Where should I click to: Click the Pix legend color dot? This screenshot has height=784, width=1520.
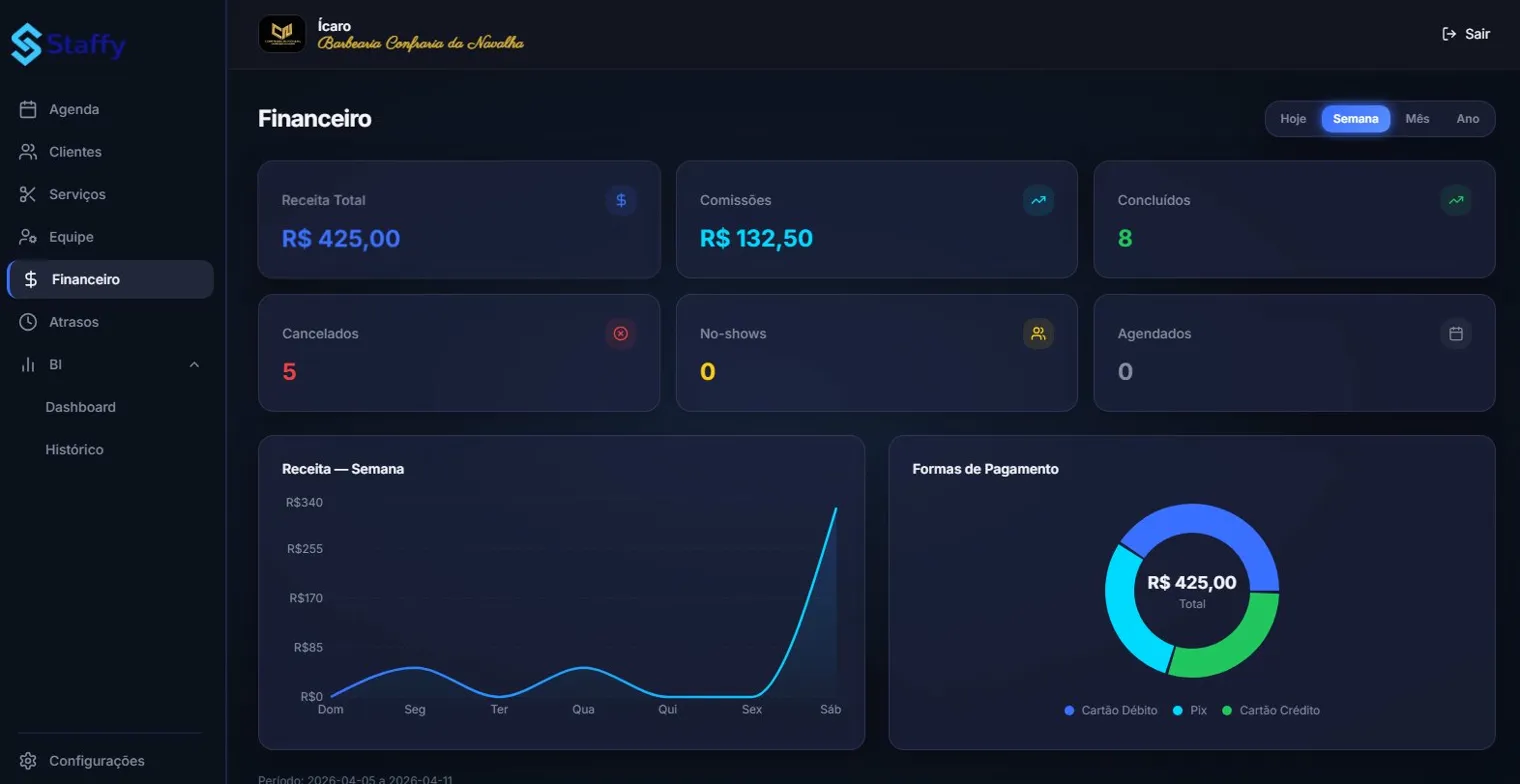pos(1177,710)
